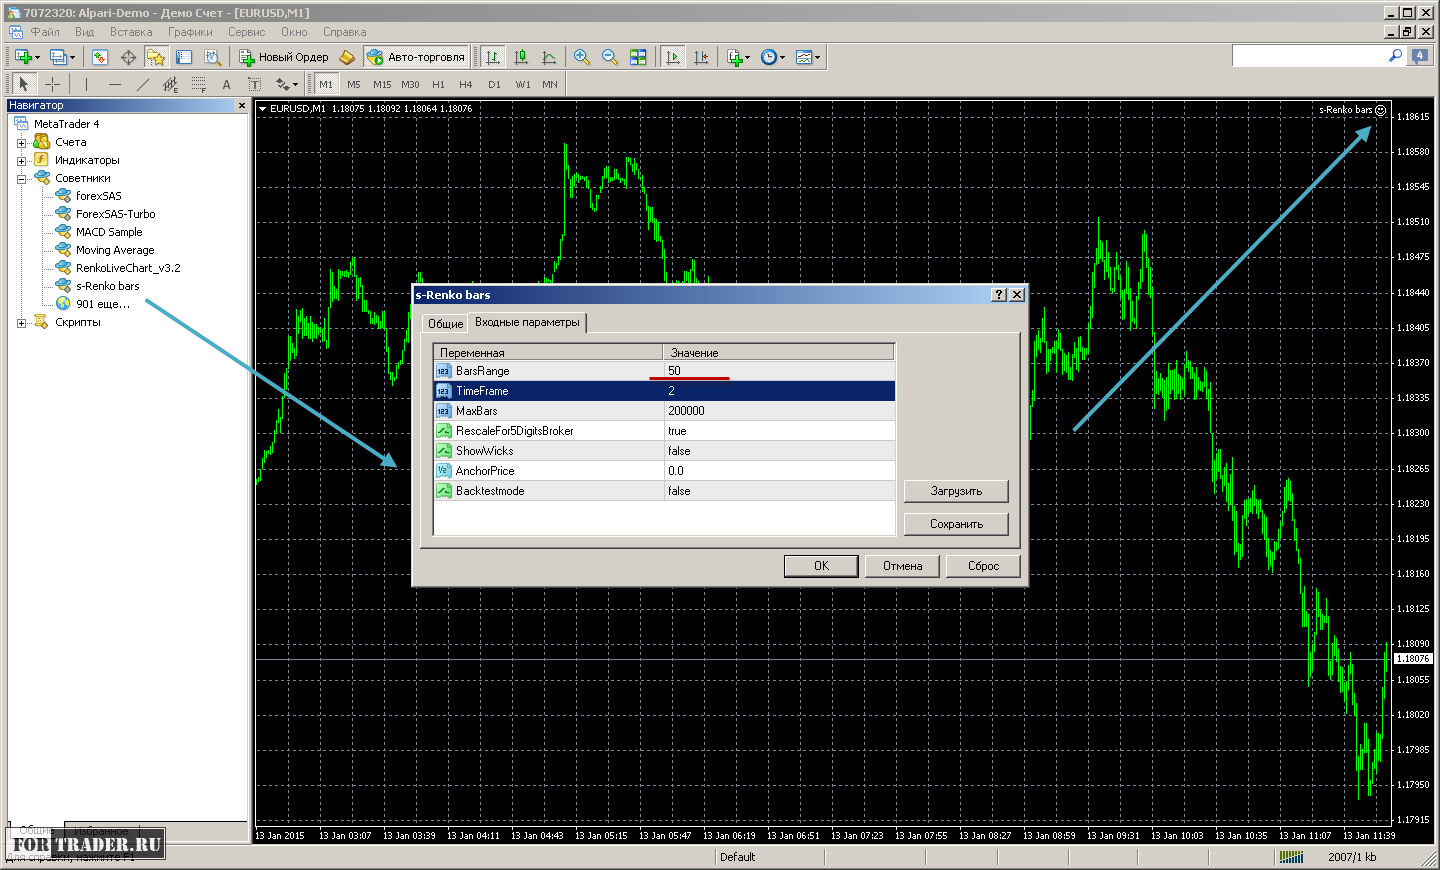The width and height of the screenshot is (1440, 870).
Task: Switch chart to bar chart type
Action: pos(493,57)
